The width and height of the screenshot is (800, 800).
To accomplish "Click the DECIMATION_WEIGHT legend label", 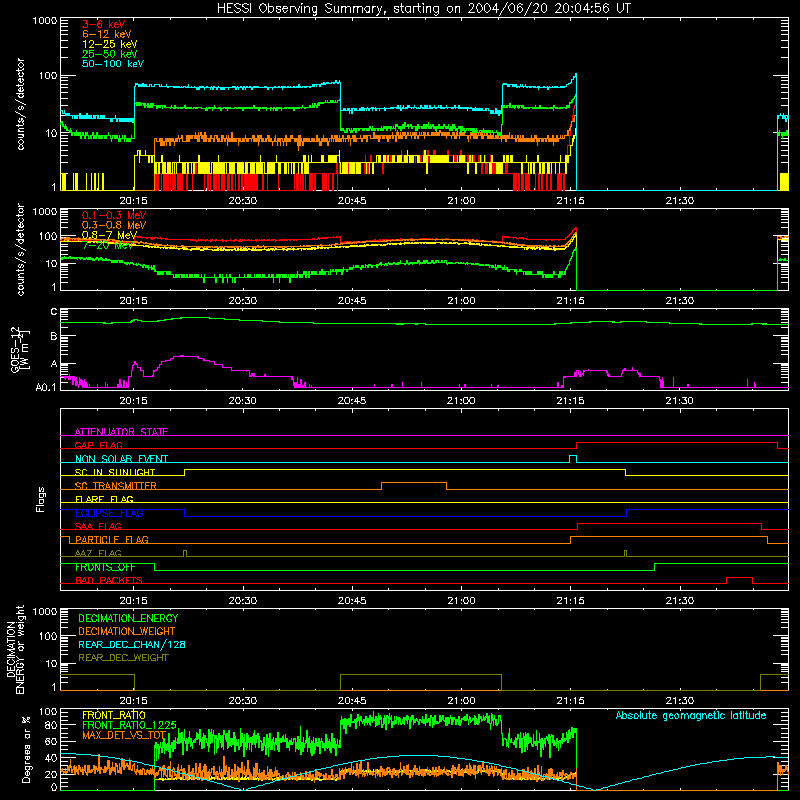I will pyautogui.click(x=127, y=631).
